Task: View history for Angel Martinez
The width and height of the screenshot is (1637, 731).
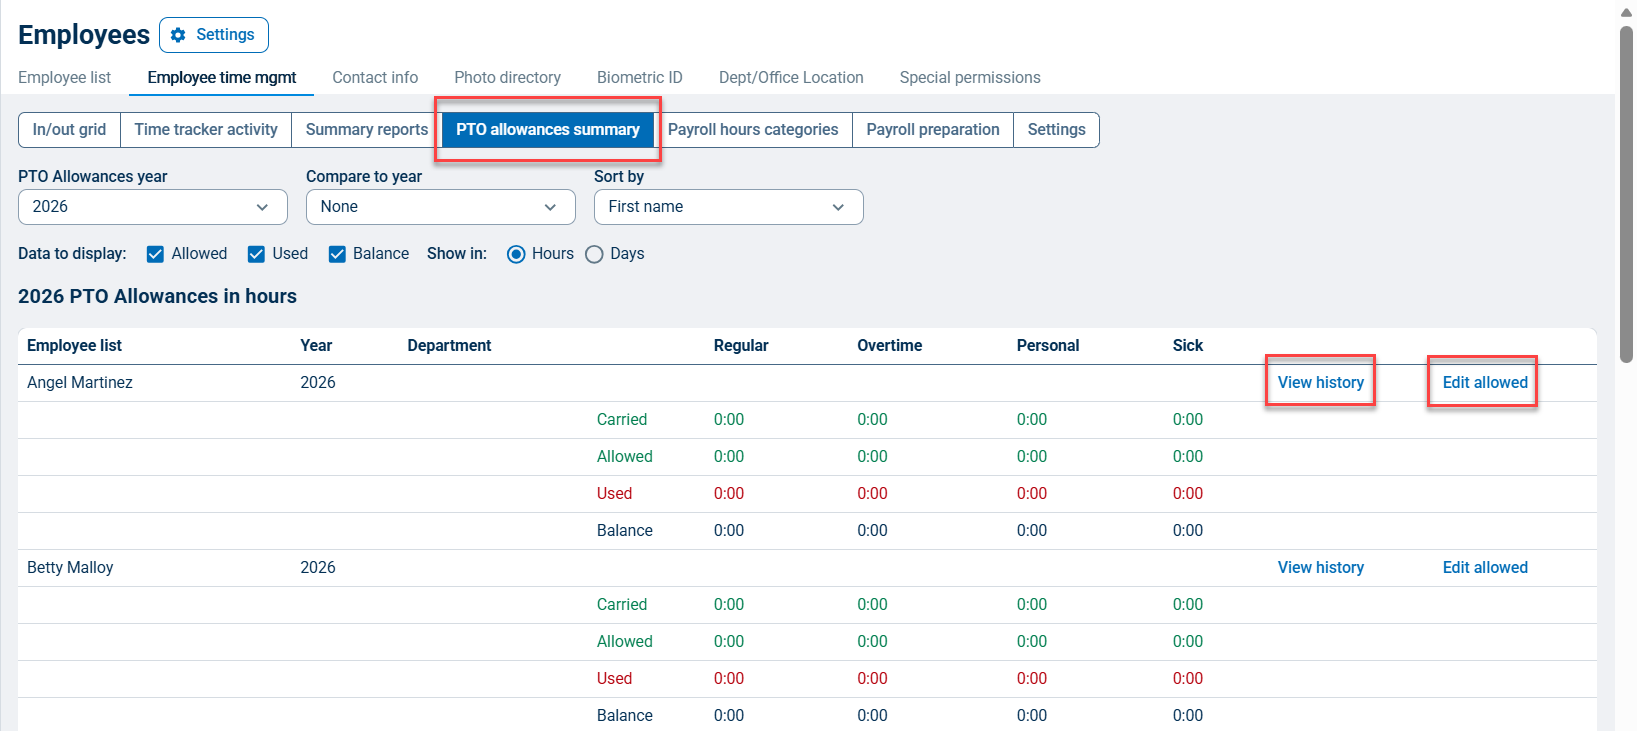Action: (x=1321, y=382)
